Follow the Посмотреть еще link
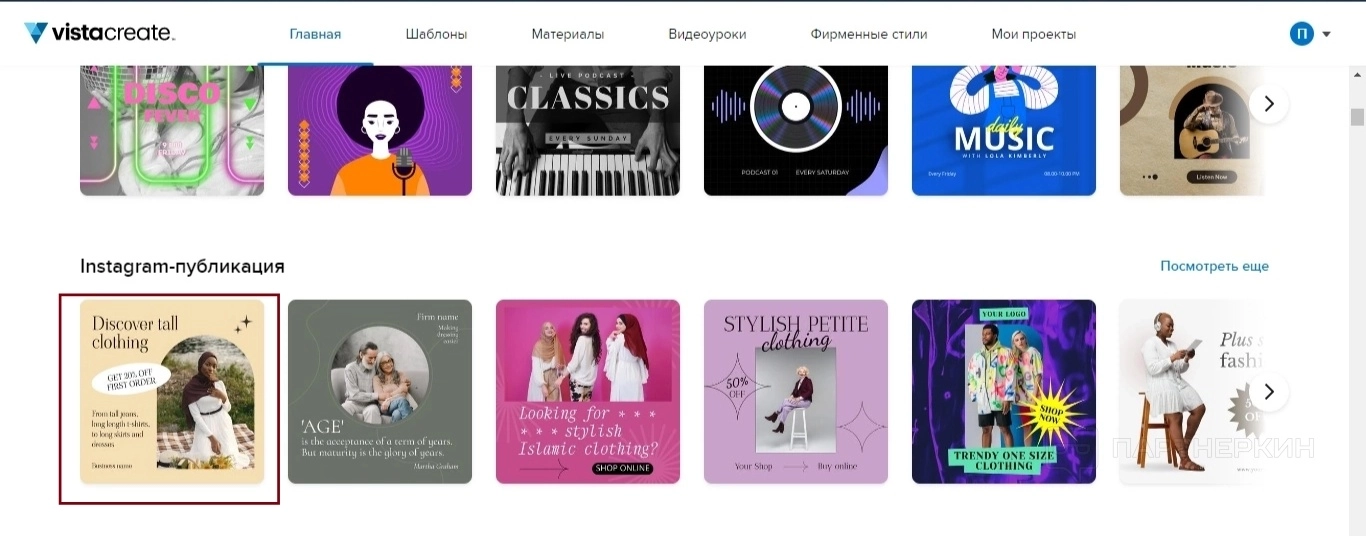The width and height of the screenshot is (1366, 536). point(1214,266)
